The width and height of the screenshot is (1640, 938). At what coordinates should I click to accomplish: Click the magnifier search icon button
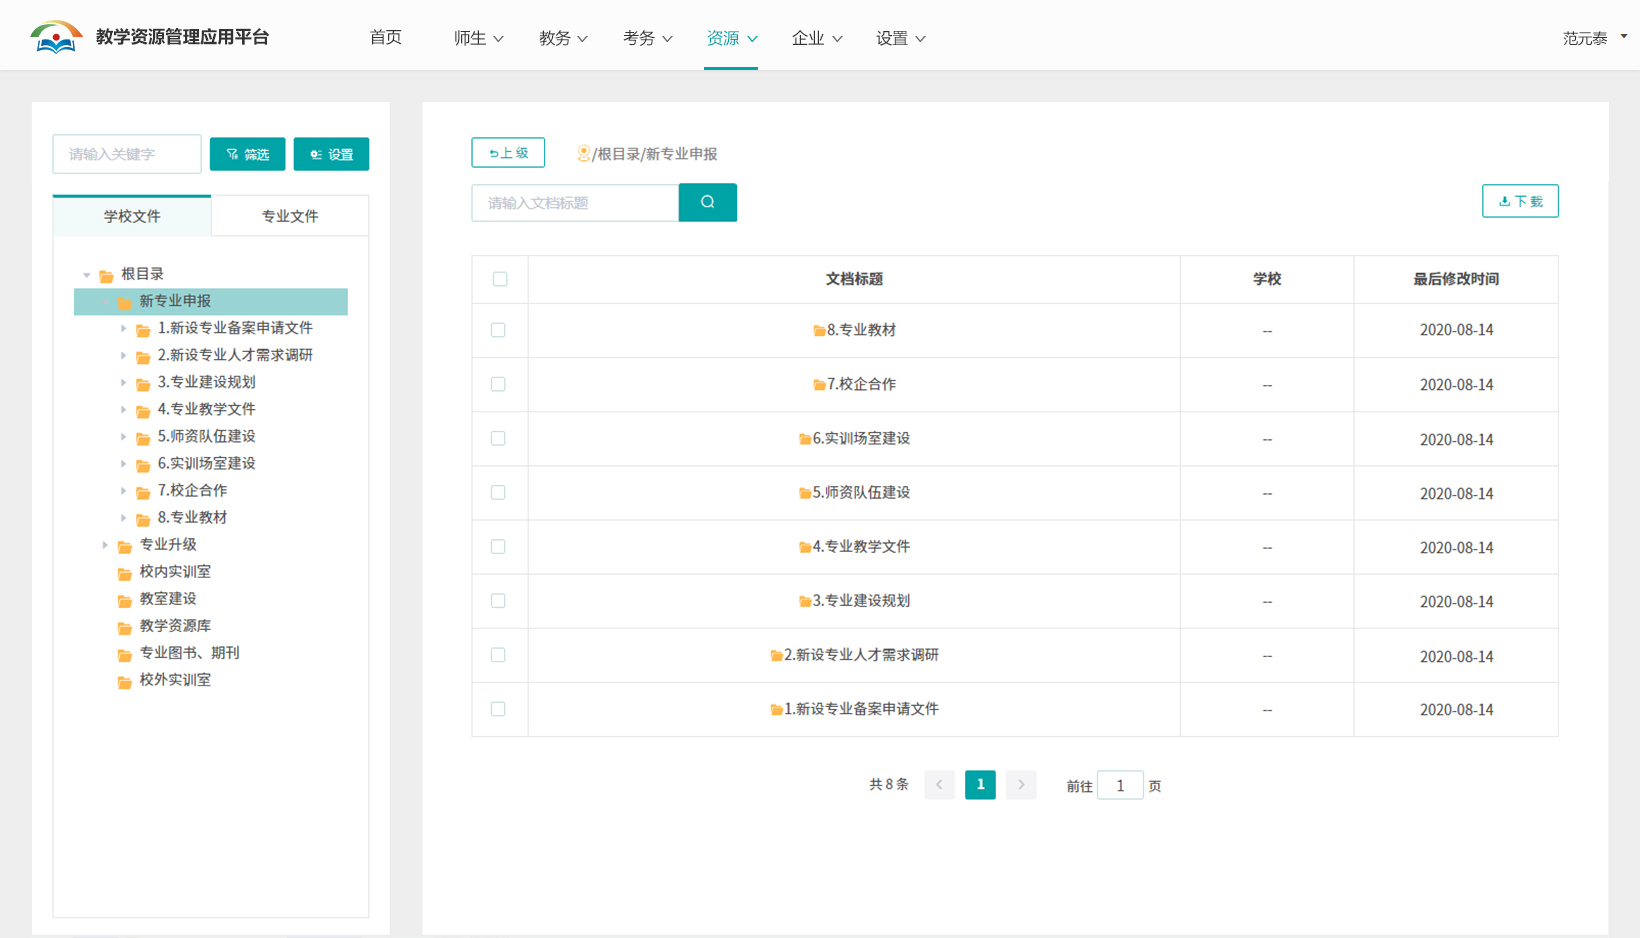tap(707, 202)
